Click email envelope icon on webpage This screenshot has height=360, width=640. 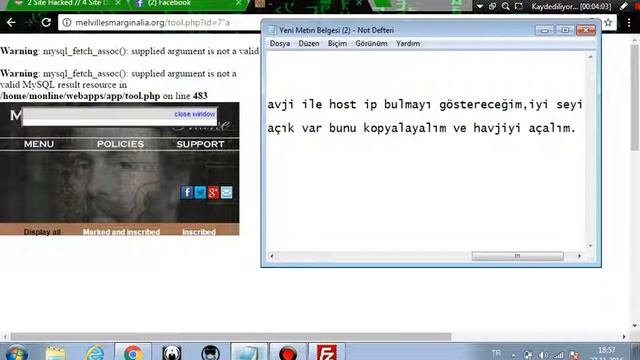pyautogui.click(x=227, y=192)
